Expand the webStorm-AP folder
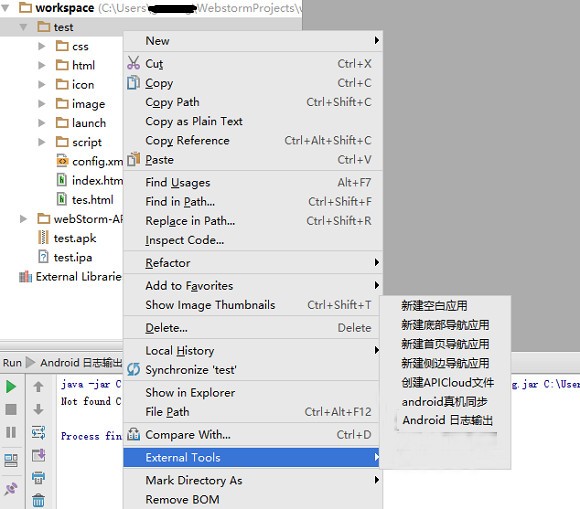Screen dimensions: 580x509 (x=23, y=219)
